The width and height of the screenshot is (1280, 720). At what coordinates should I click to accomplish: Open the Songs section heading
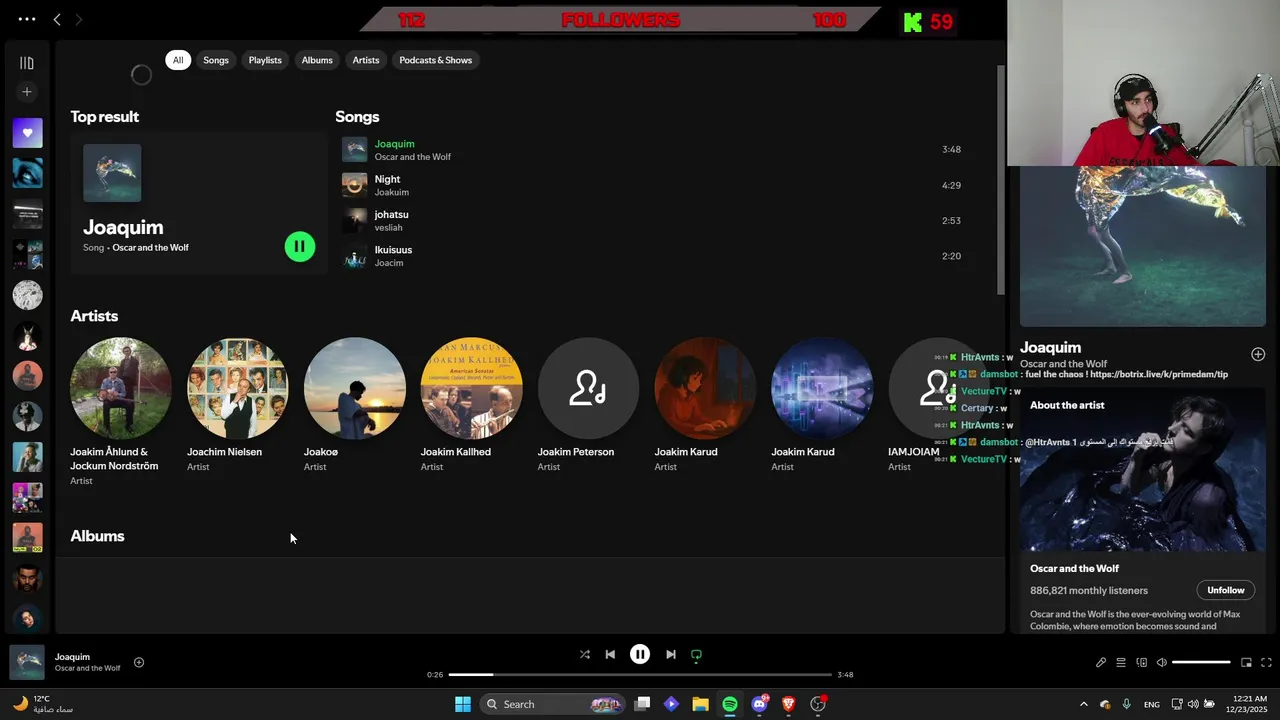(x=357, y=117)
